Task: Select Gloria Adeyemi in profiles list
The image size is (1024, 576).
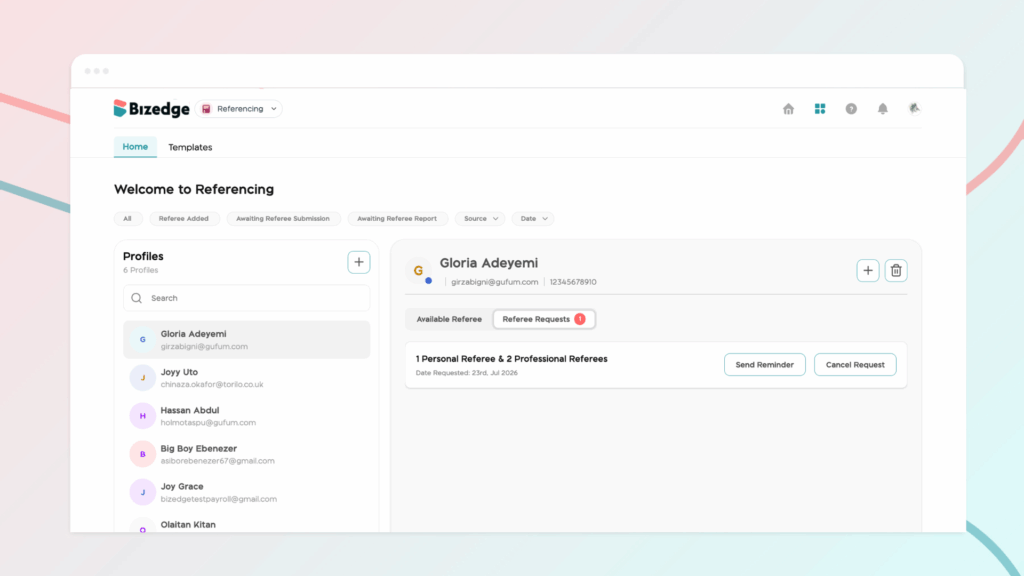Action: [246, 340]
